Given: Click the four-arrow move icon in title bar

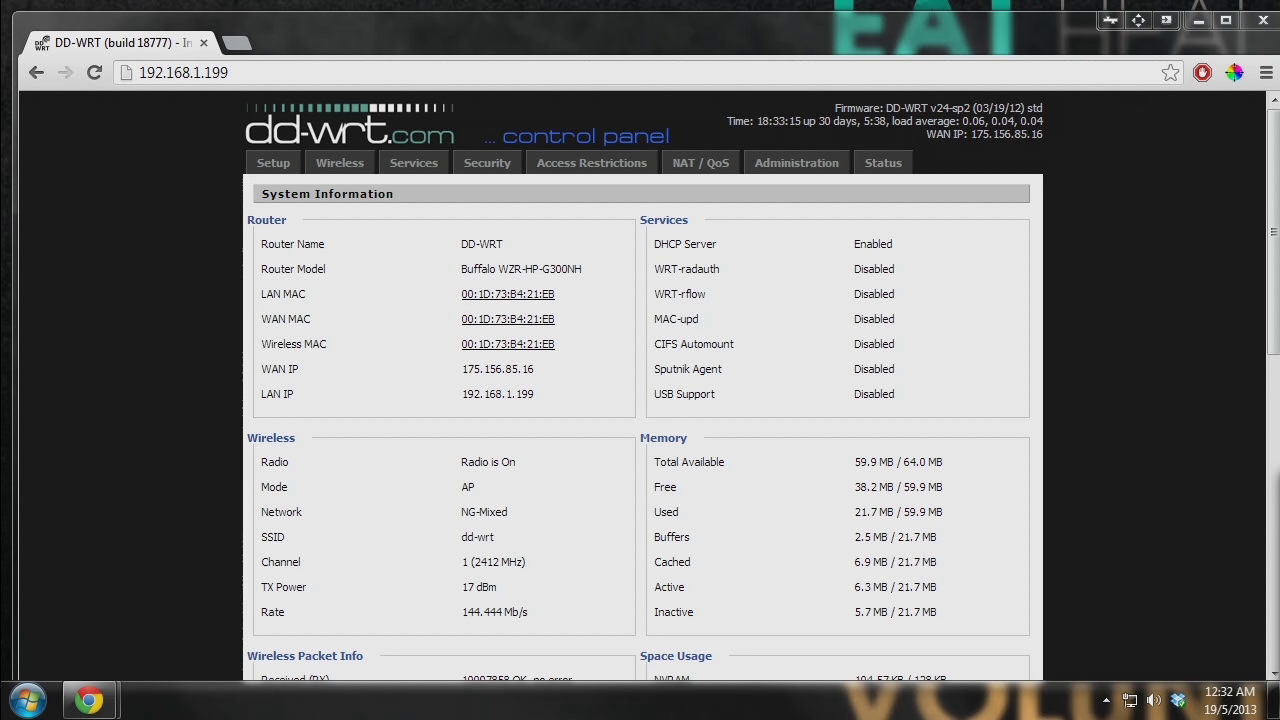Looking at the screenshot, I should (1138, 20).
